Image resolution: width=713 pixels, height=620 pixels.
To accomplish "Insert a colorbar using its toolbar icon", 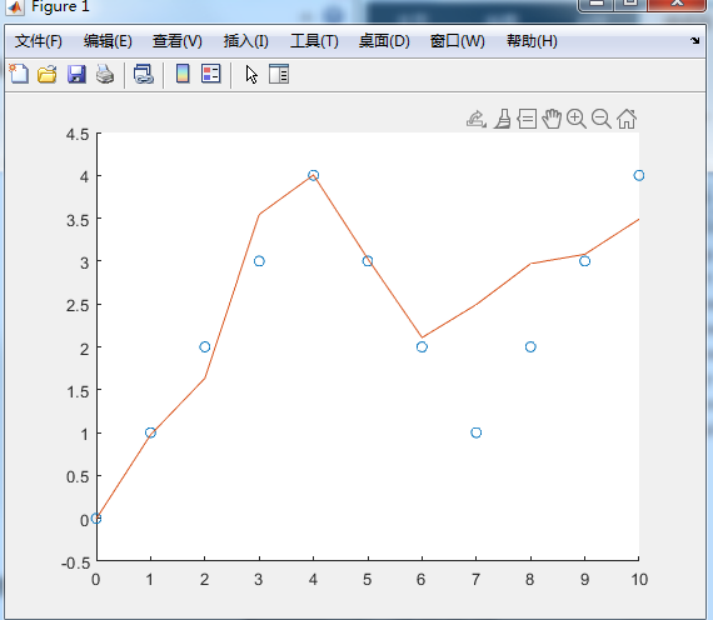I will 183,74.
